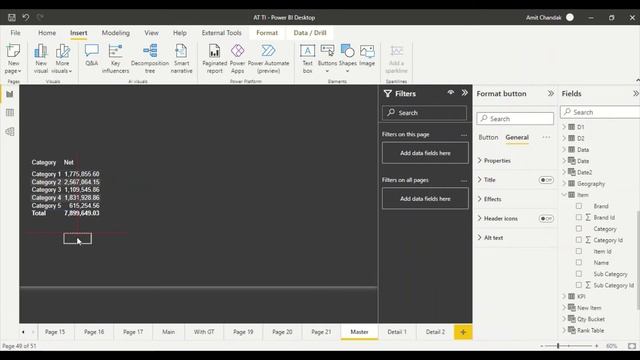
Task: Insert a Q&A visual
Action: pyautogui.click(x=91, y=55)
